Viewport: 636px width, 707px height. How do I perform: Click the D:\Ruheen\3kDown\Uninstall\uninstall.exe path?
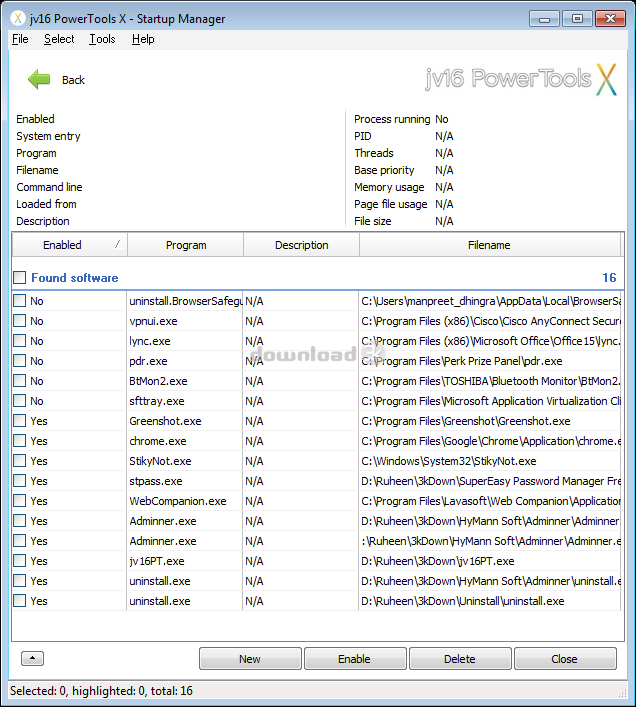[463, 601]
